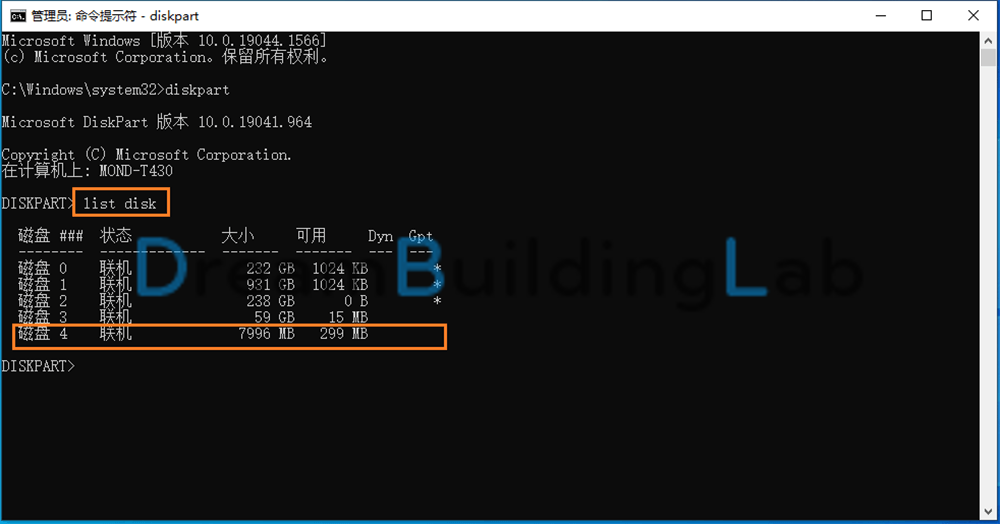Click the highlighted 'list disk' command
This screenshot has height=524, width=1000.
[x=120, y=203]
